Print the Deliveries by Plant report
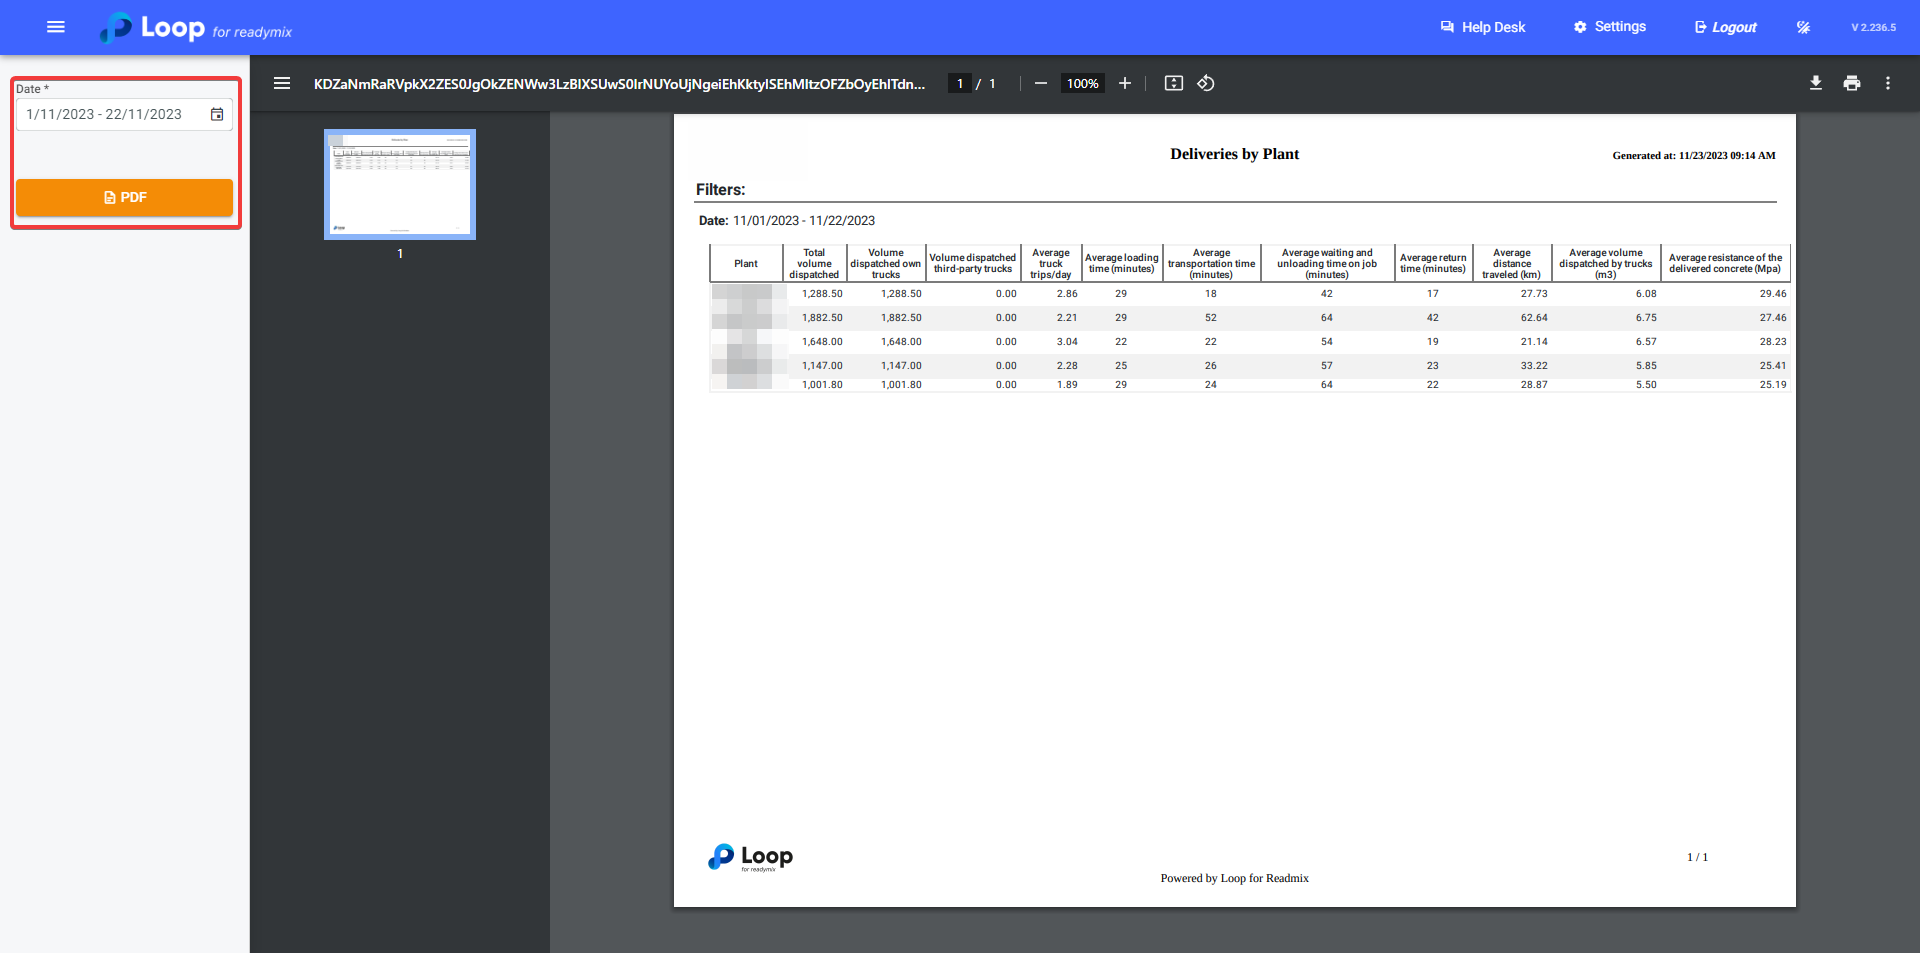Image resolution: width=1920 pixels, height=953 pixels. pos(1852,84)
